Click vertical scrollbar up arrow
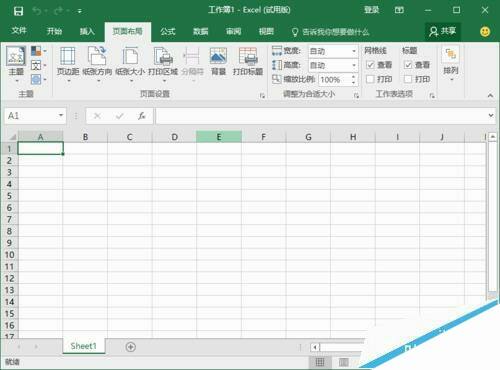The height and width of the screenshot is (370, 500). pos(492,137)
